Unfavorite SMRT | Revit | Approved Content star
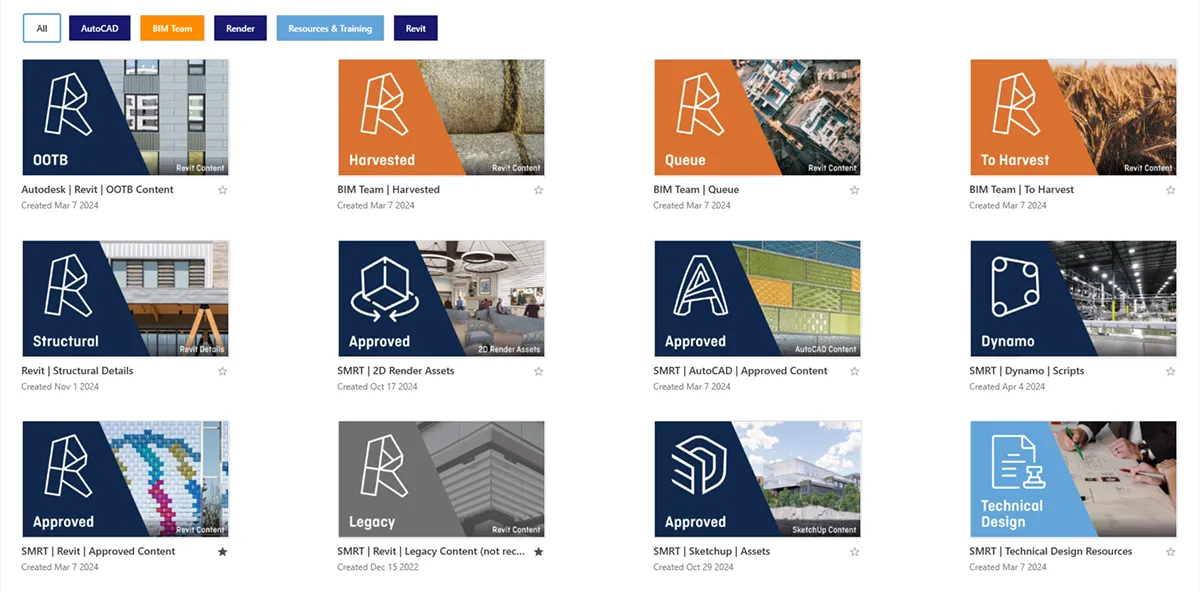 pos(222,552)
